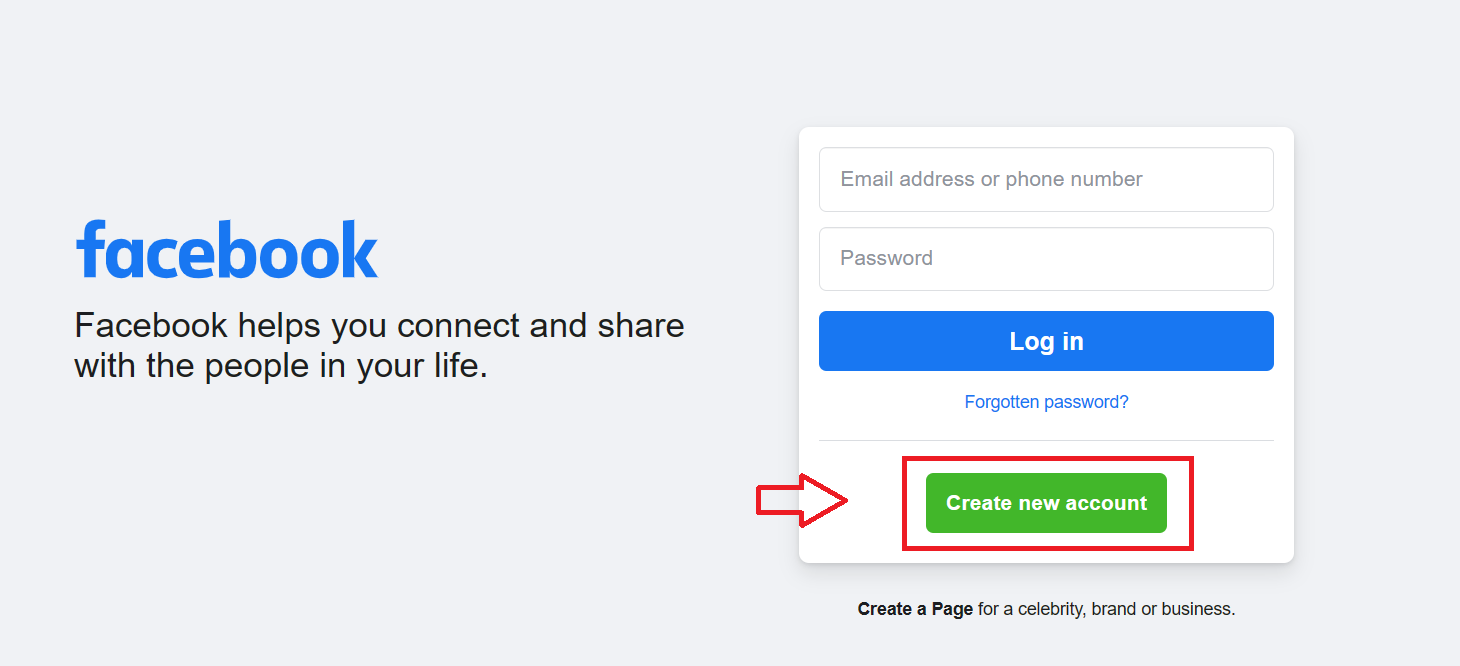Click the login form's password box

coord(1046,258)
